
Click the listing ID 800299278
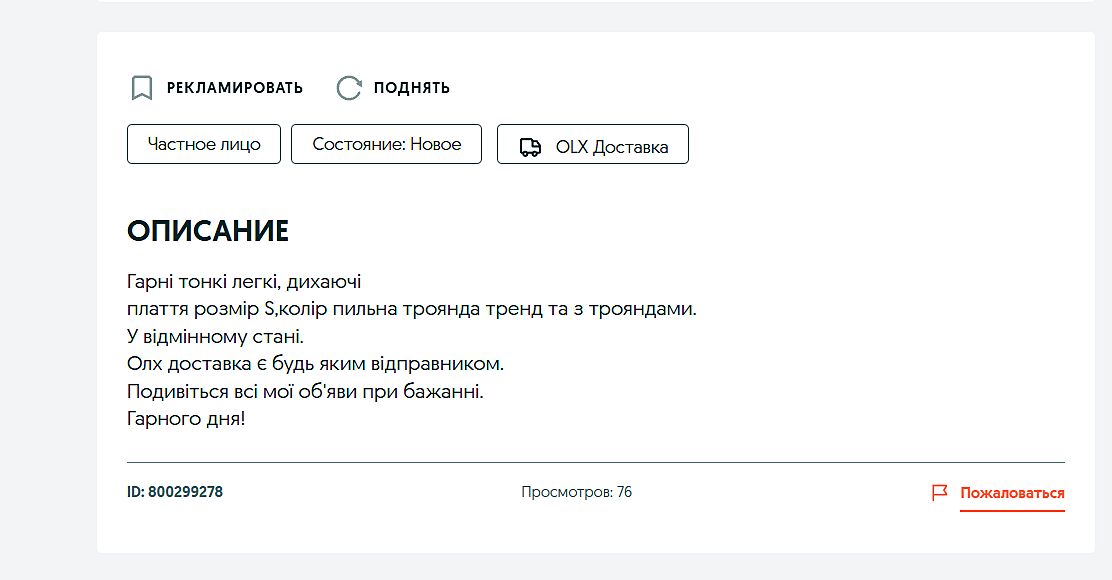(175, 492)
